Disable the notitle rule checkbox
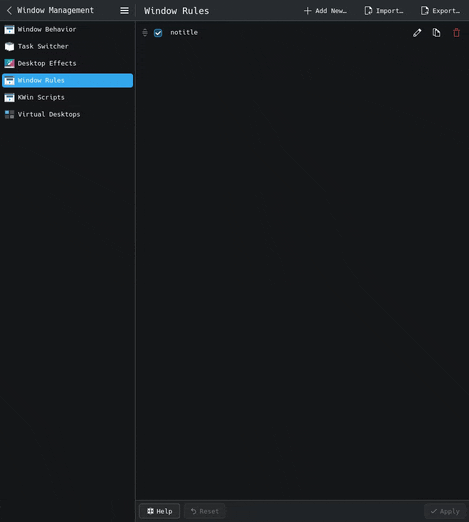Screen dimensions: 469x522 pos(158,33)
